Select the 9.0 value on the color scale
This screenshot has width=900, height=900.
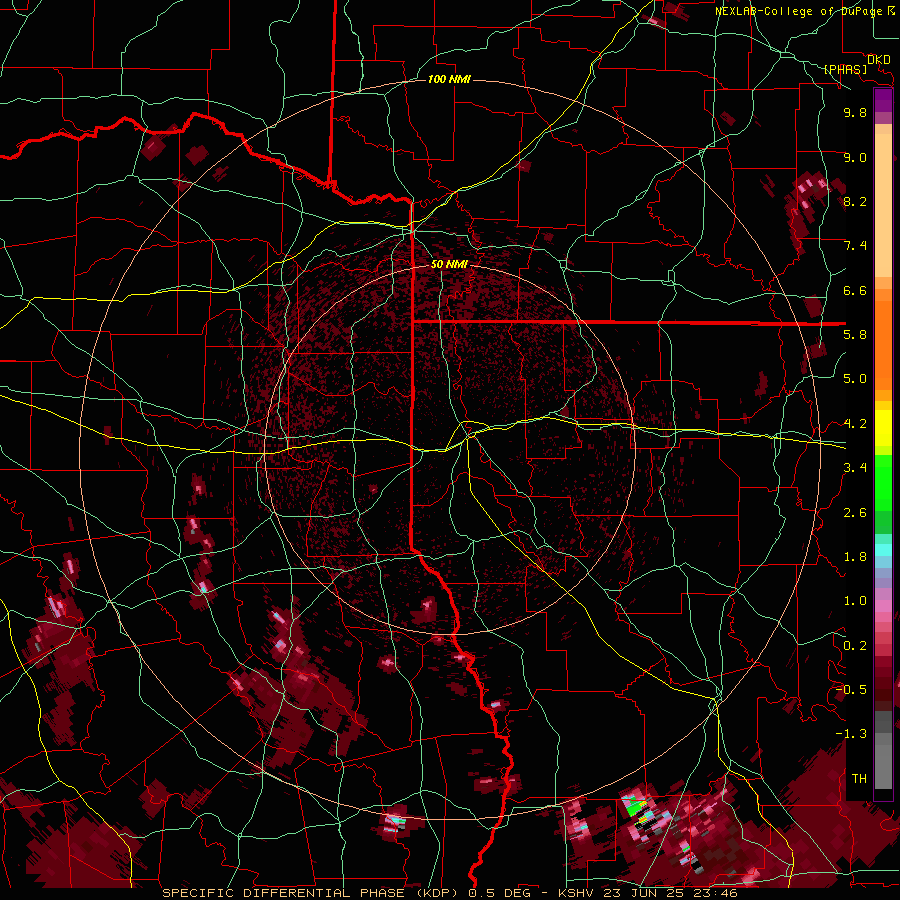[x=855, y=157]
